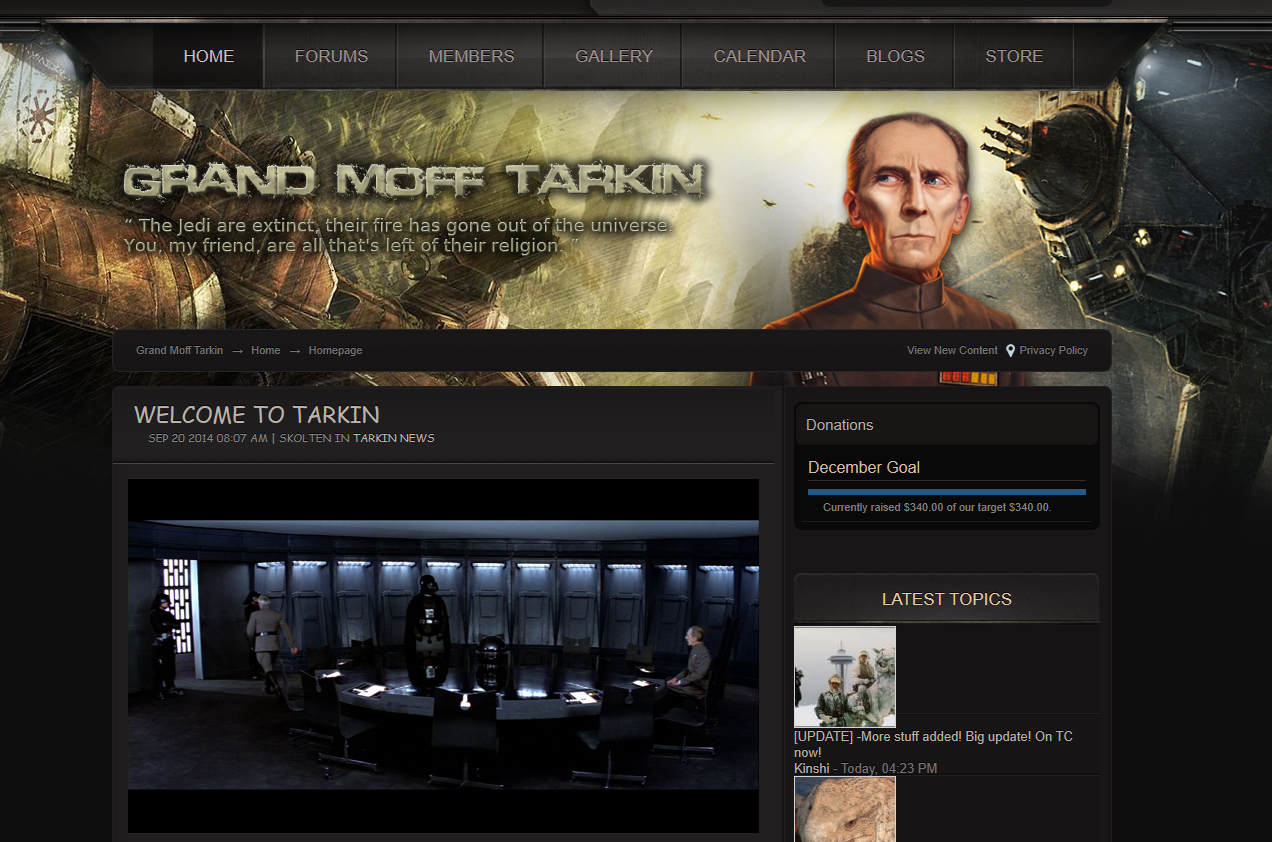This screenshot has width=1272, height=842.
Task: Click the pin icon beside Privacy Policy
Action: pos(1010,351)
